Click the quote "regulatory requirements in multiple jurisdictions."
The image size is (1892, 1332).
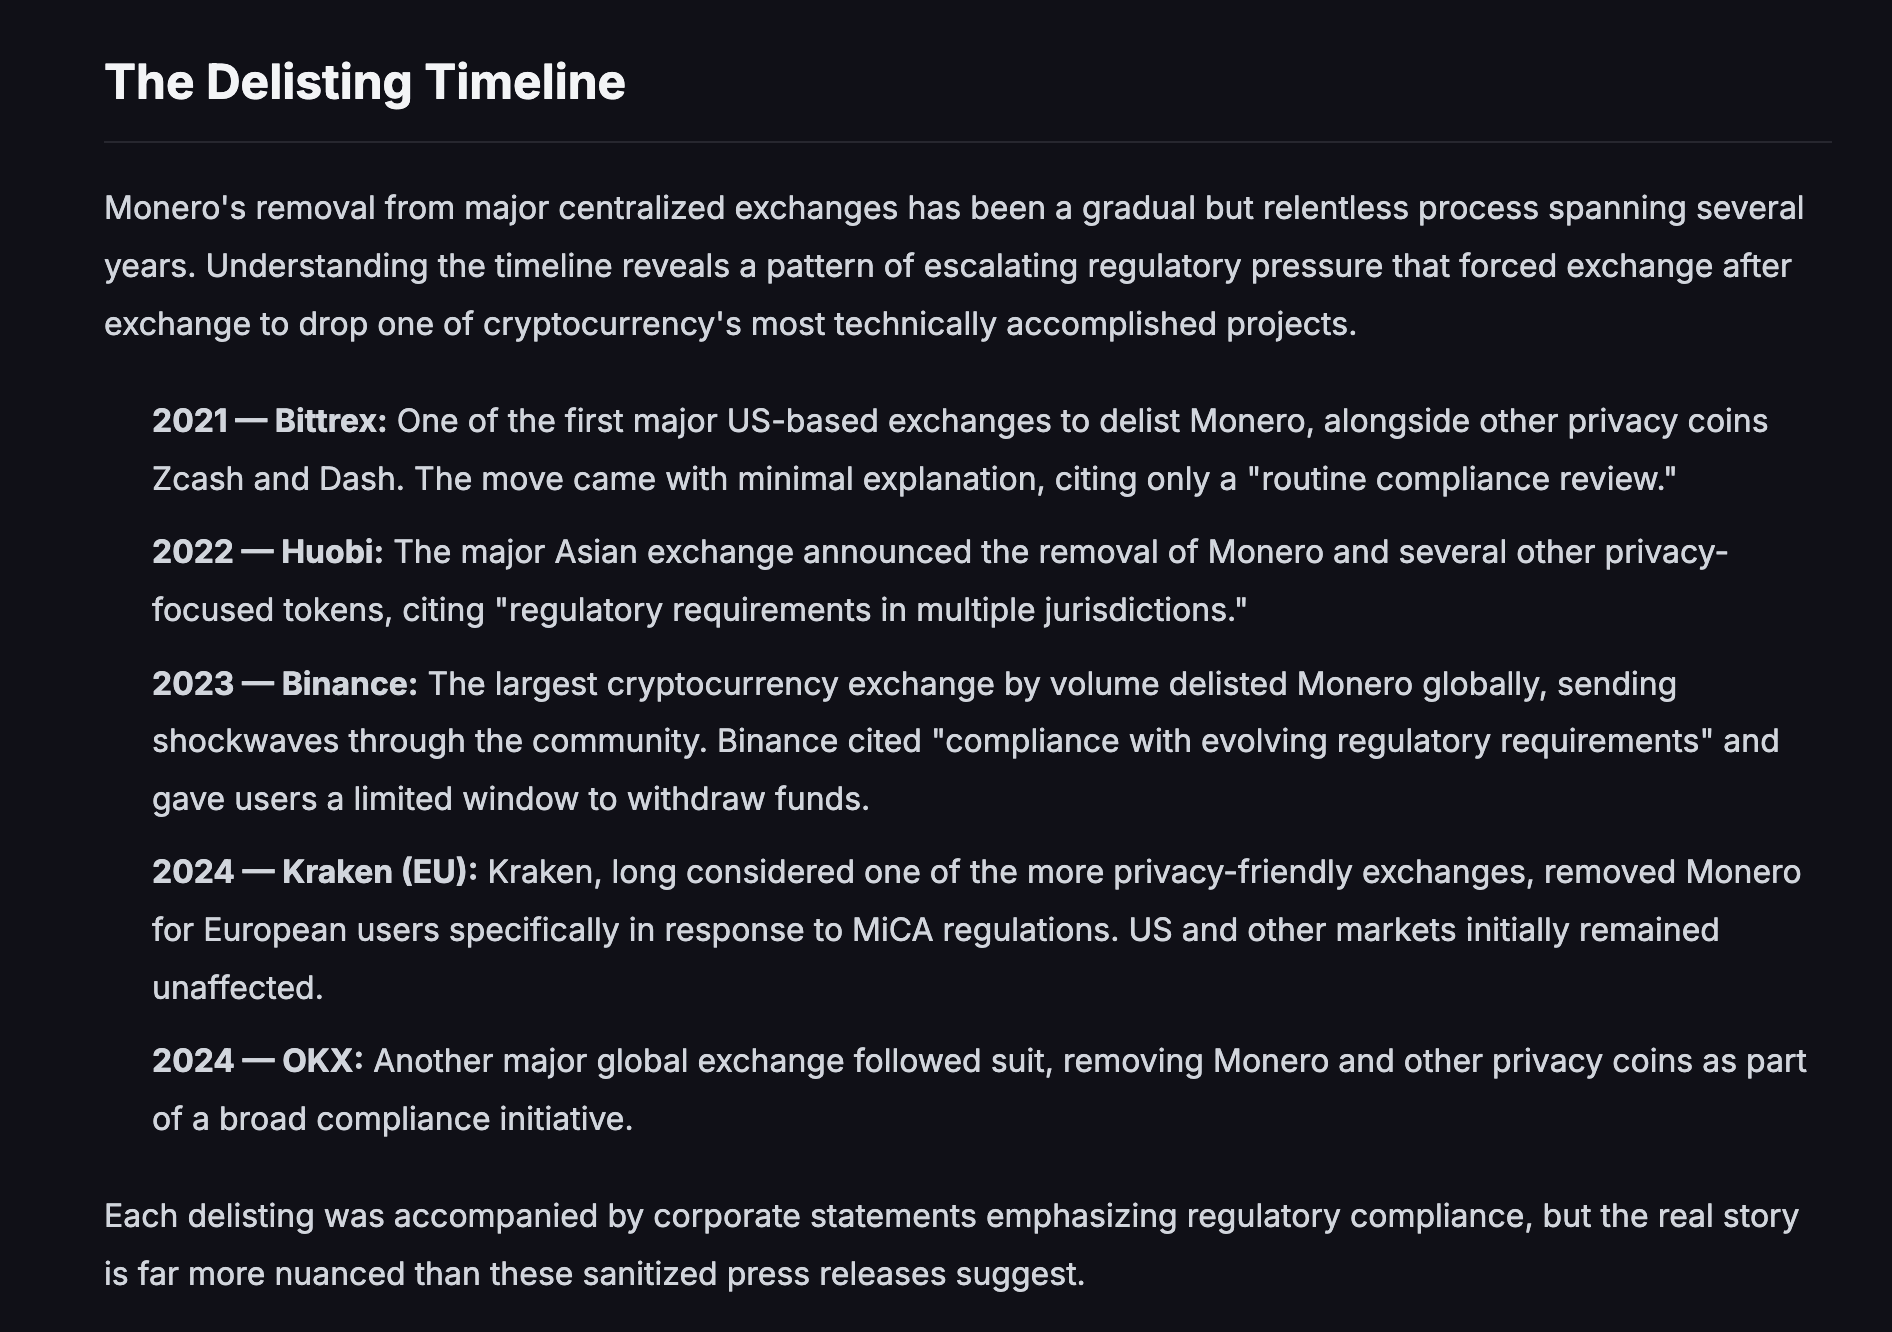pyautogui.click(x=872, y=610)
